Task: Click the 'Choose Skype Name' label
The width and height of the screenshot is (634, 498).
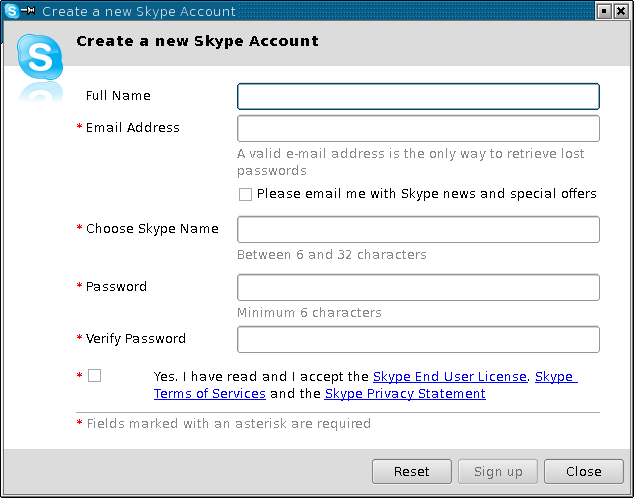Action: pyautogui.click(x=152, y=229)
